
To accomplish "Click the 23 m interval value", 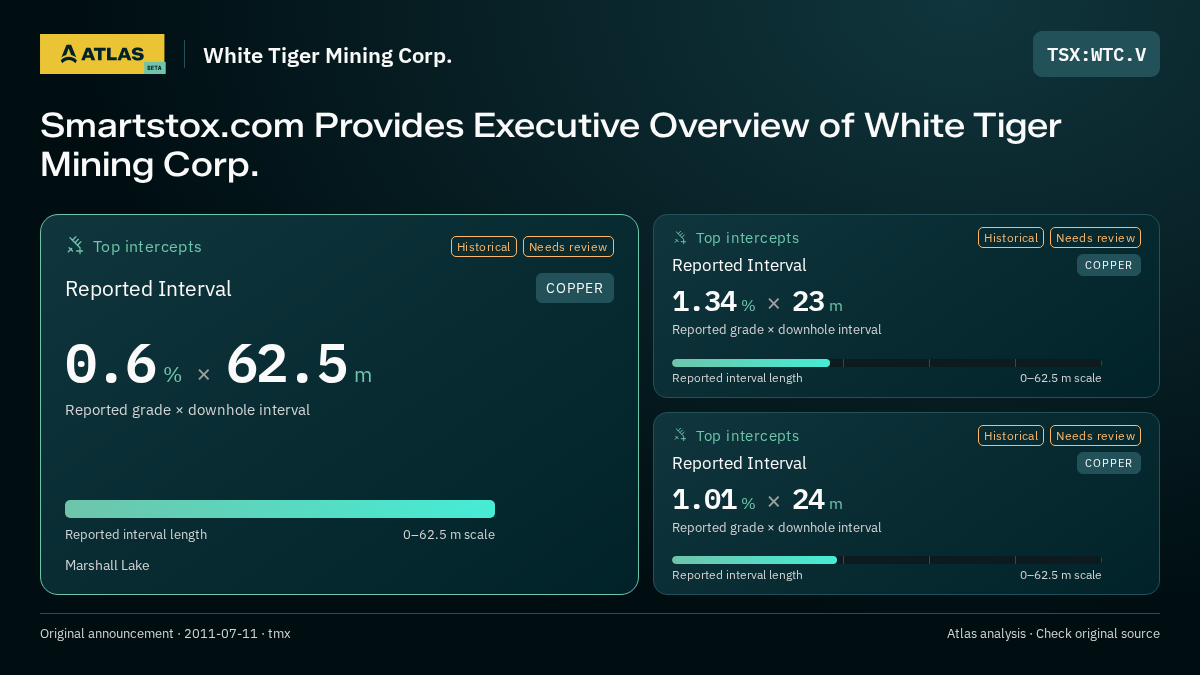I will click(x=817, y=302).
